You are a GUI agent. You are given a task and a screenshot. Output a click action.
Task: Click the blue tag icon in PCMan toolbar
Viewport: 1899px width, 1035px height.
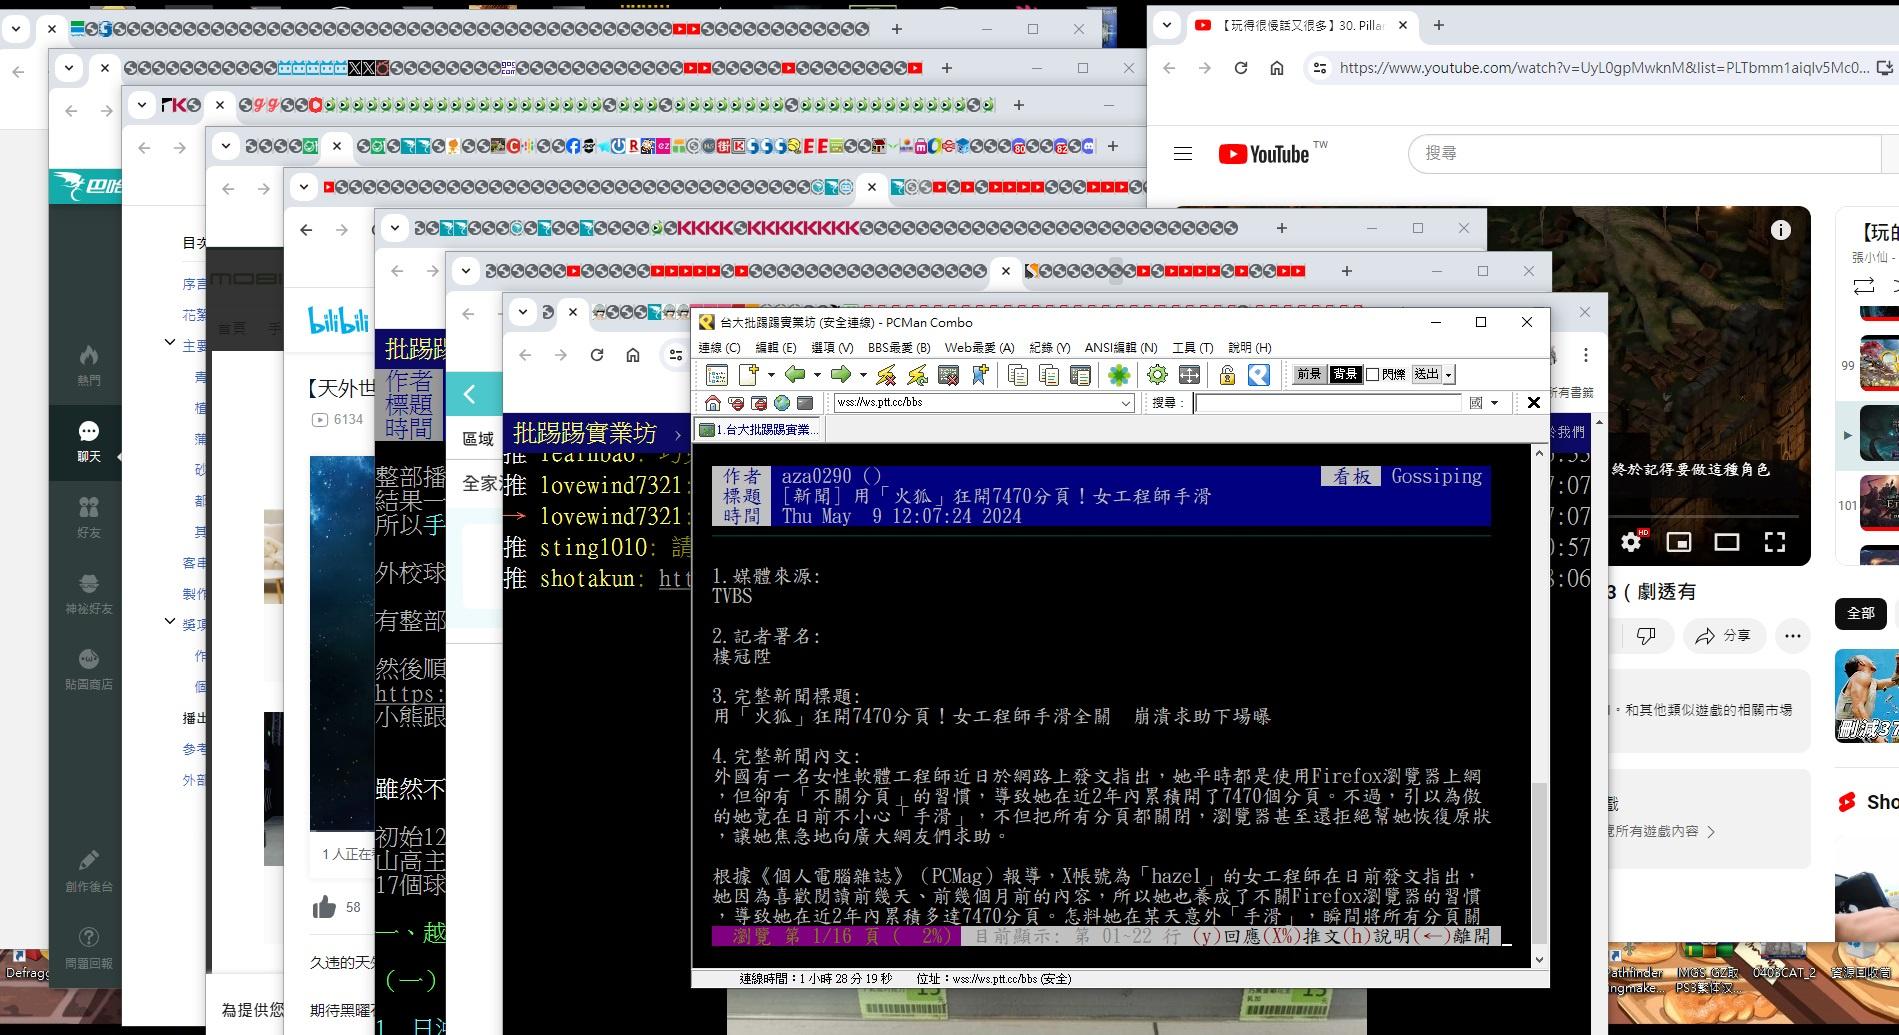tap(1259, 375)
